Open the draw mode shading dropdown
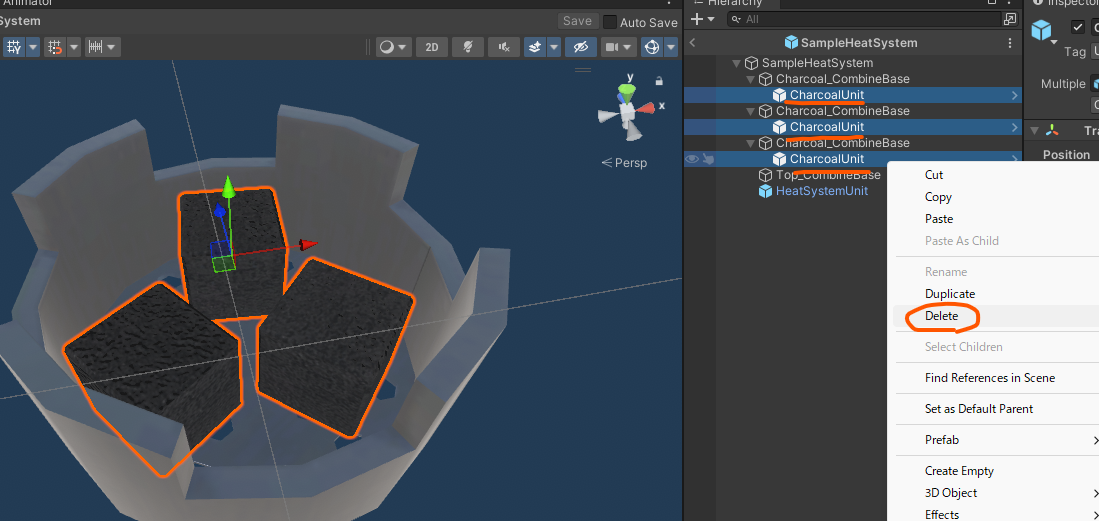 pos(392,47)
